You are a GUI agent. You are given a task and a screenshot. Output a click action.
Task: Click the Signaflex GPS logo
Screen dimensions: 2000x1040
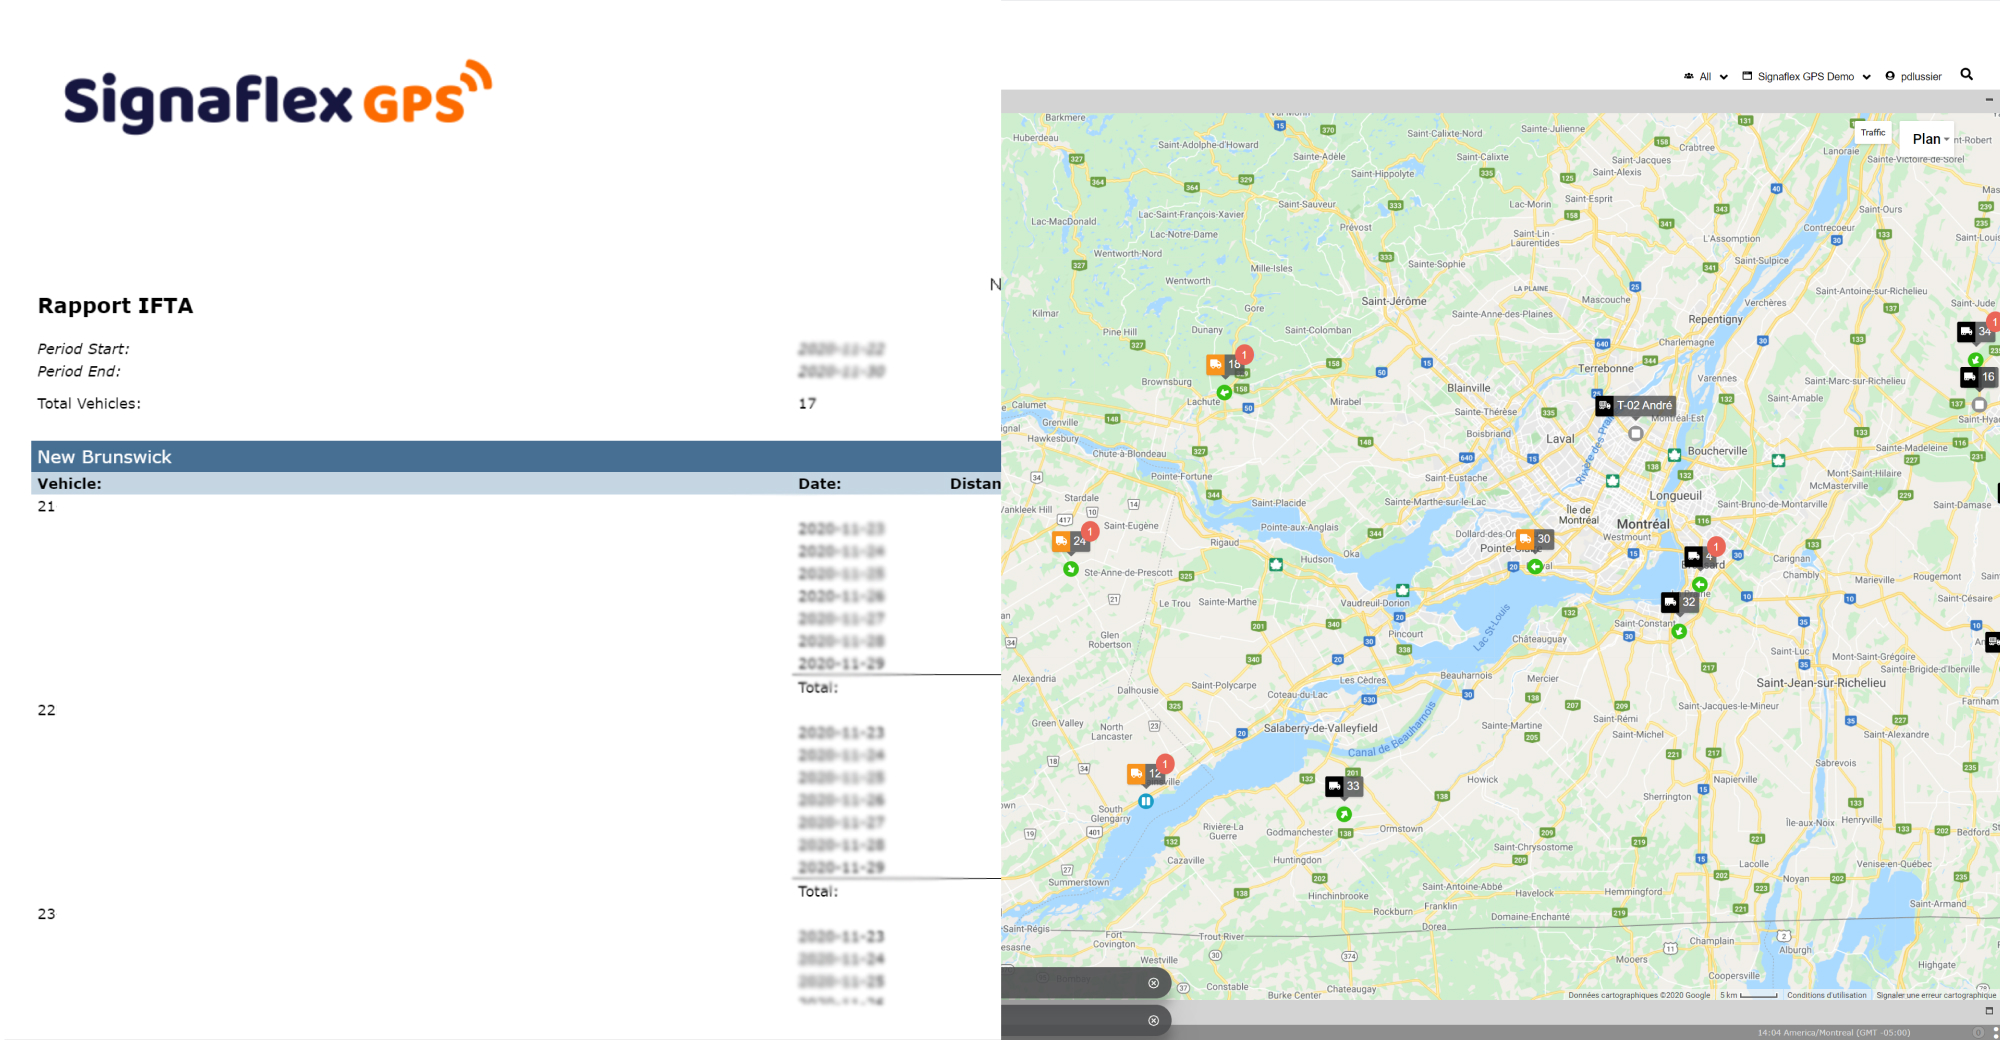pos(278,97)
